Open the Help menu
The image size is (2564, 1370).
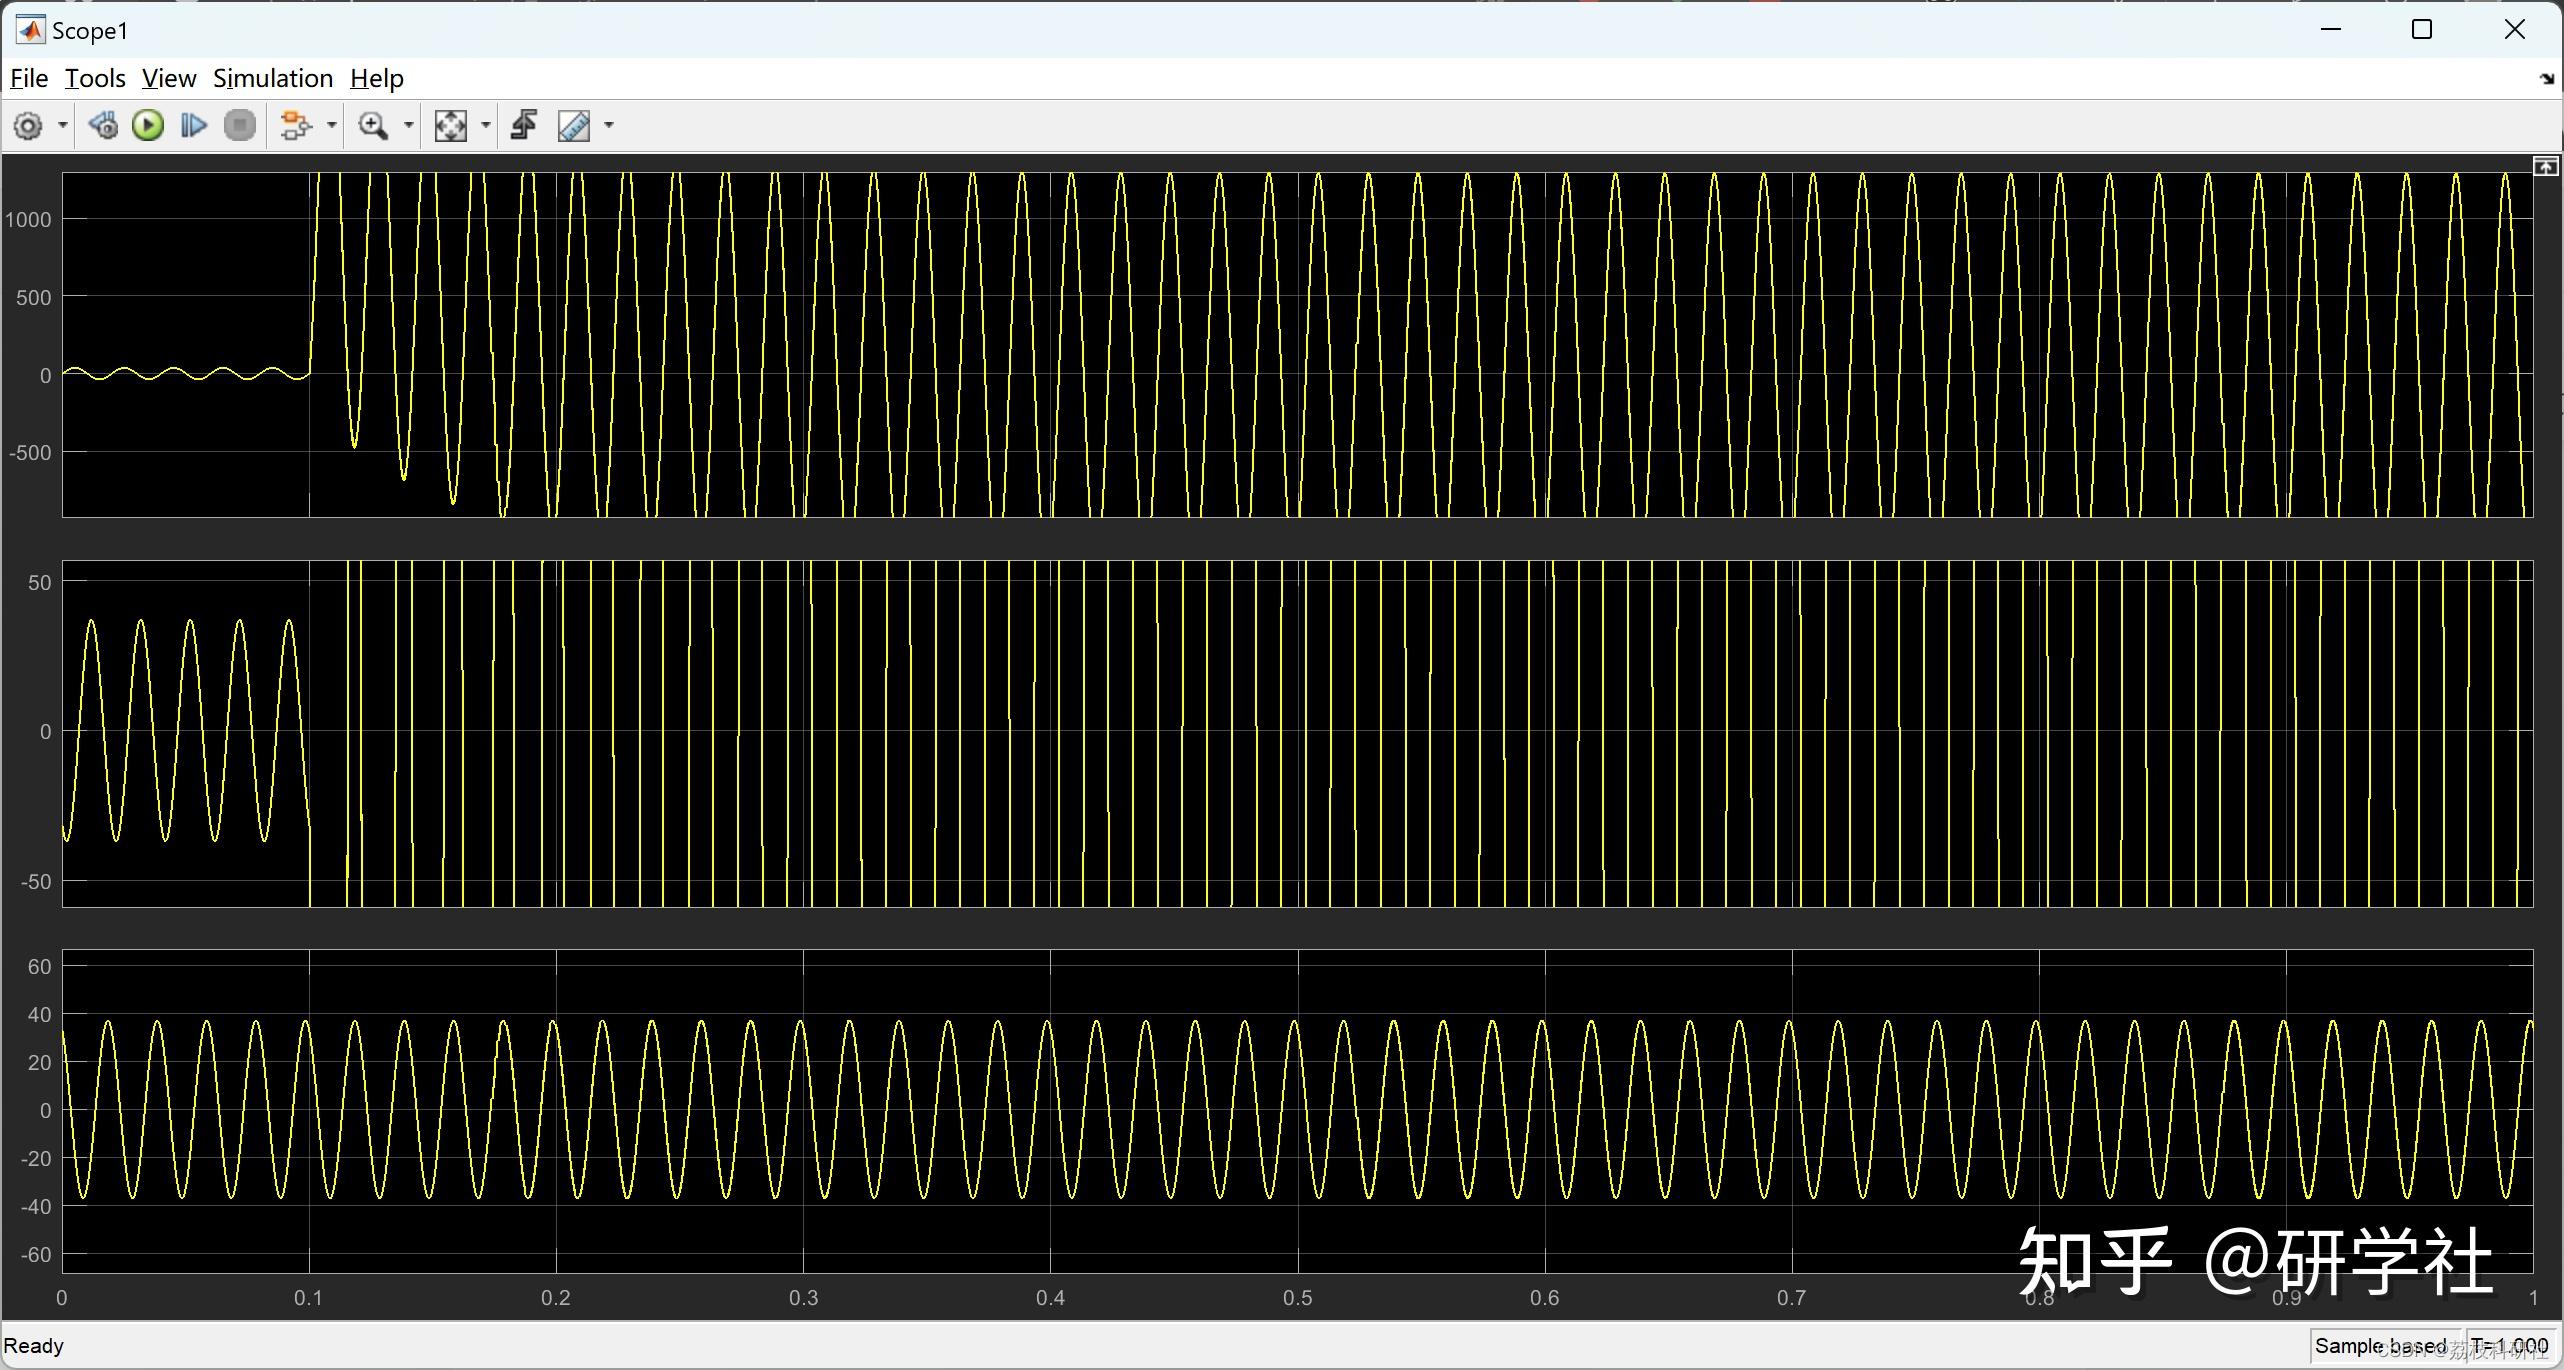[x=376, y=78]
